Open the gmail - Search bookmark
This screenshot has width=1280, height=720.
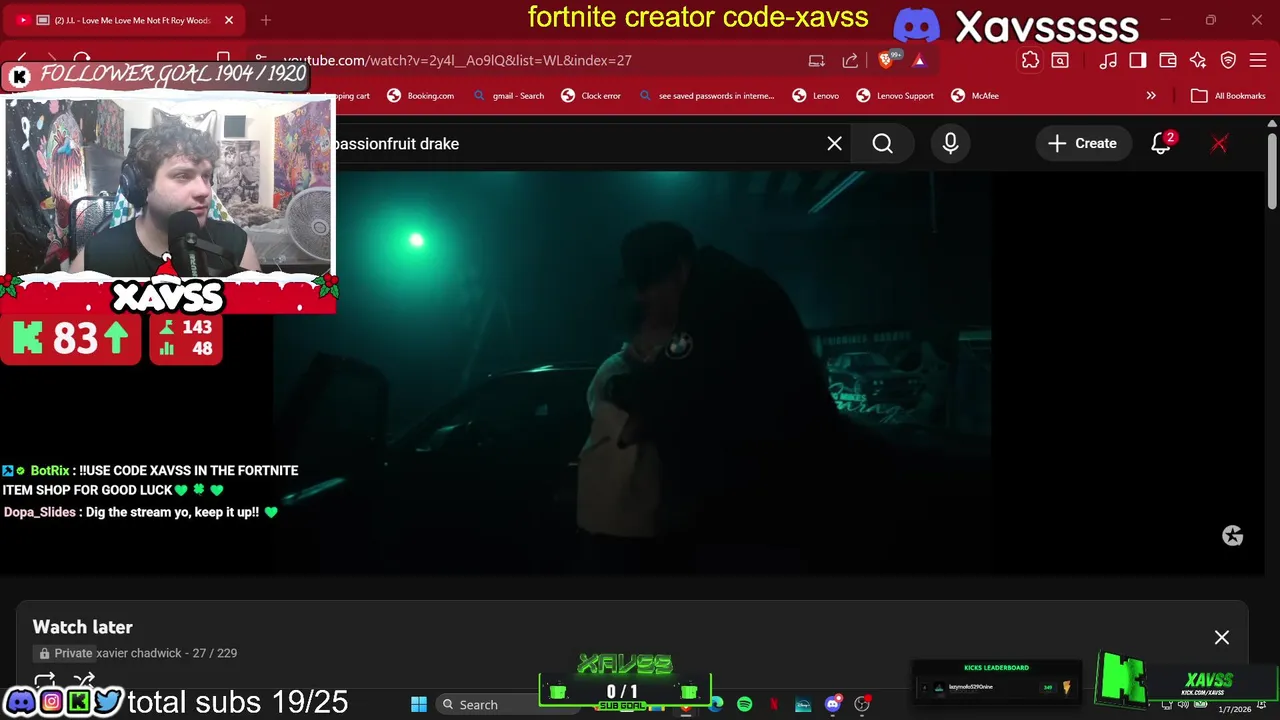click(x=508, y=96)
